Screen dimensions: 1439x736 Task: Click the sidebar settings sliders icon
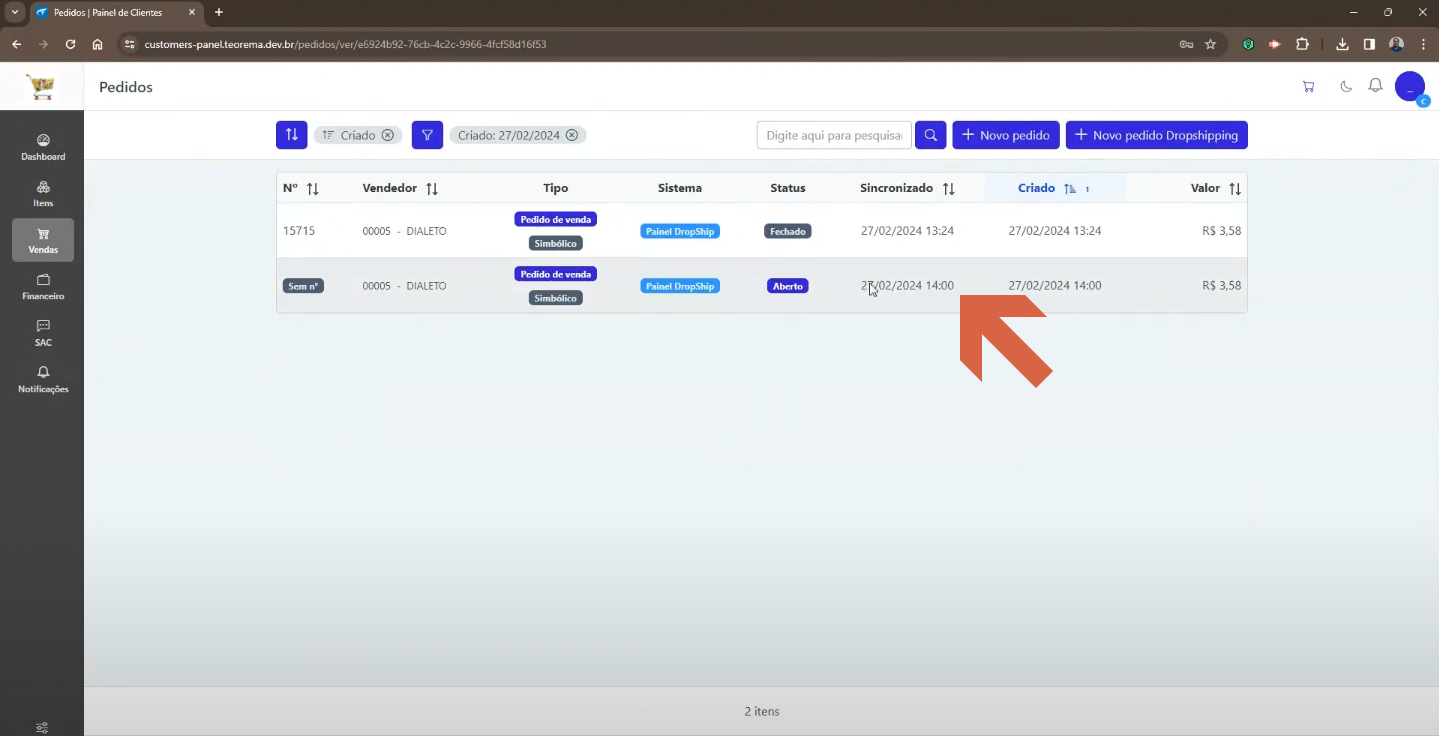[x=42, y=727]
